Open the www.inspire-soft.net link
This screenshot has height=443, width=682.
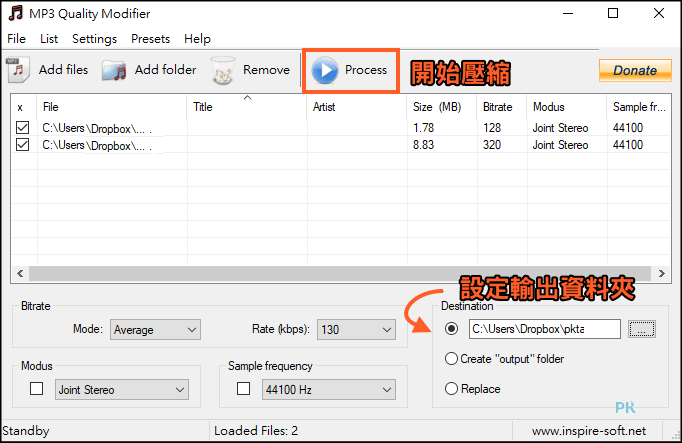coord(588,431)
